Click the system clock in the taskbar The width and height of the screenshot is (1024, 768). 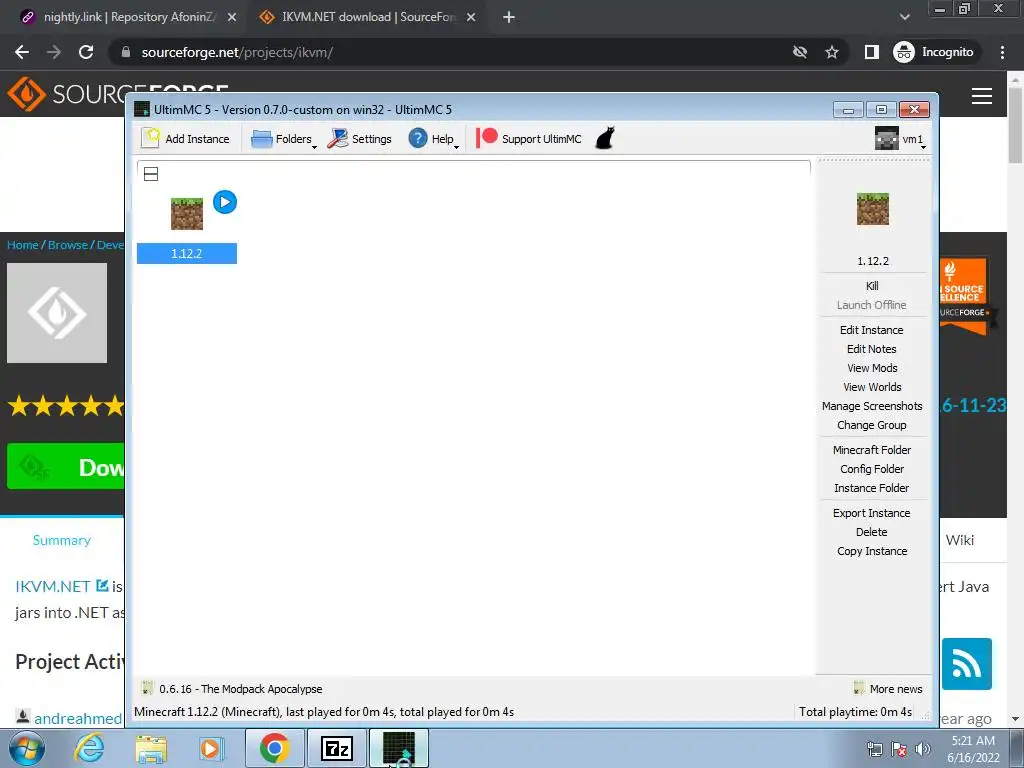pos(973,749)
